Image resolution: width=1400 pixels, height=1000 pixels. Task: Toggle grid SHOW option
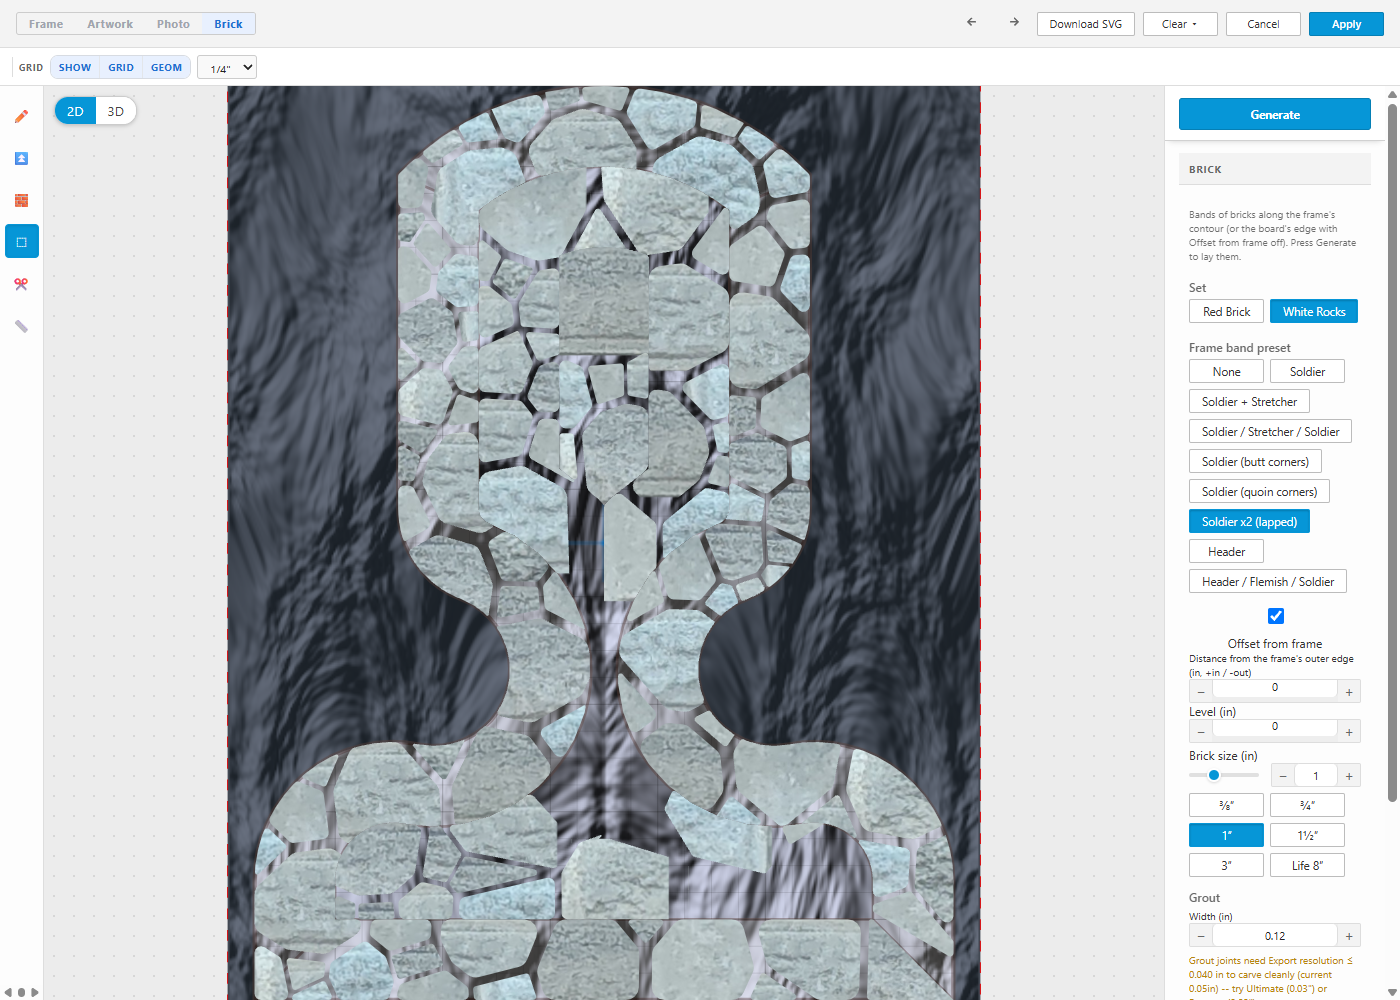pyautogui.click(x=75, y=67)
